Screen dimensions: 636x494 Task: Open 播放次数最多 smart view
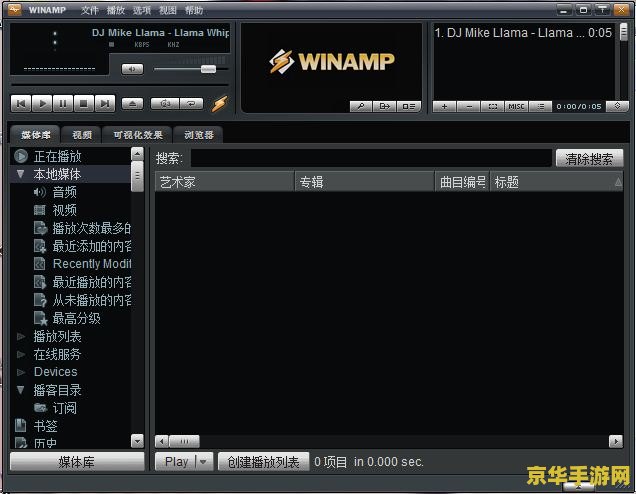click(x=82, y=228)
